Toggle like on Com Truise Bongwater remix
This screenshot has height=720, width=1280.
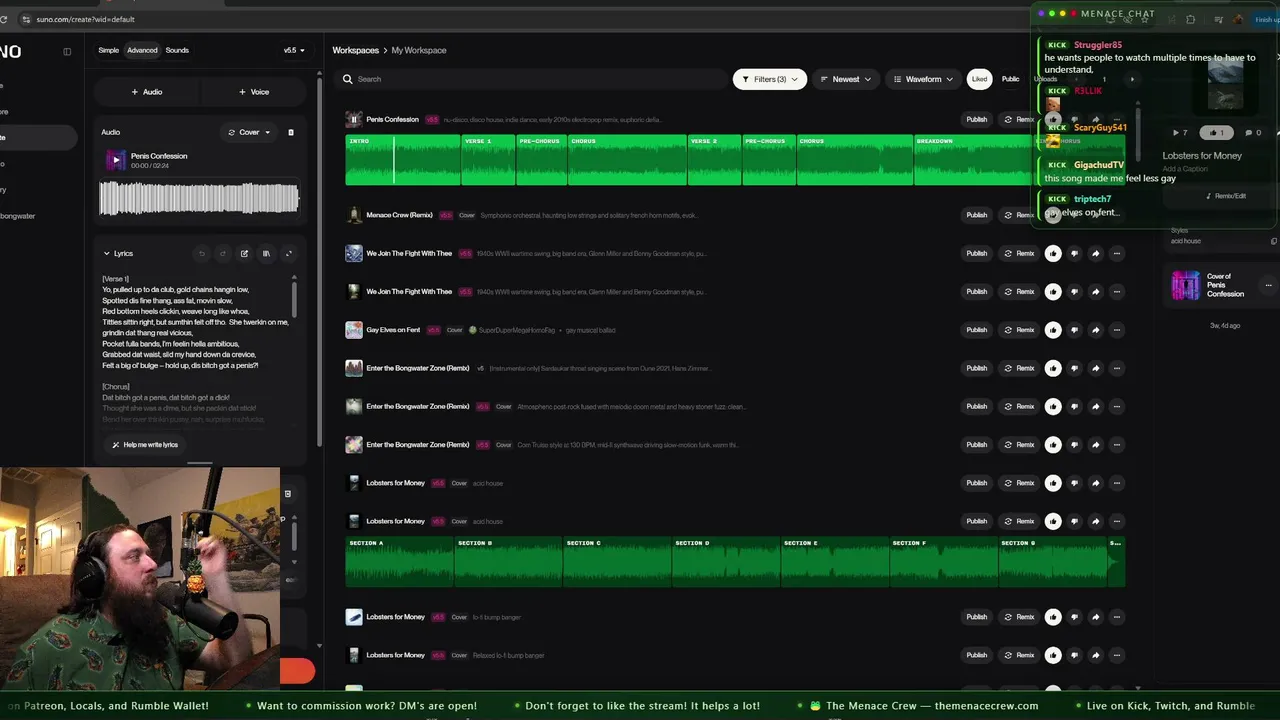pyautogui.click(x=1053, y=445)
